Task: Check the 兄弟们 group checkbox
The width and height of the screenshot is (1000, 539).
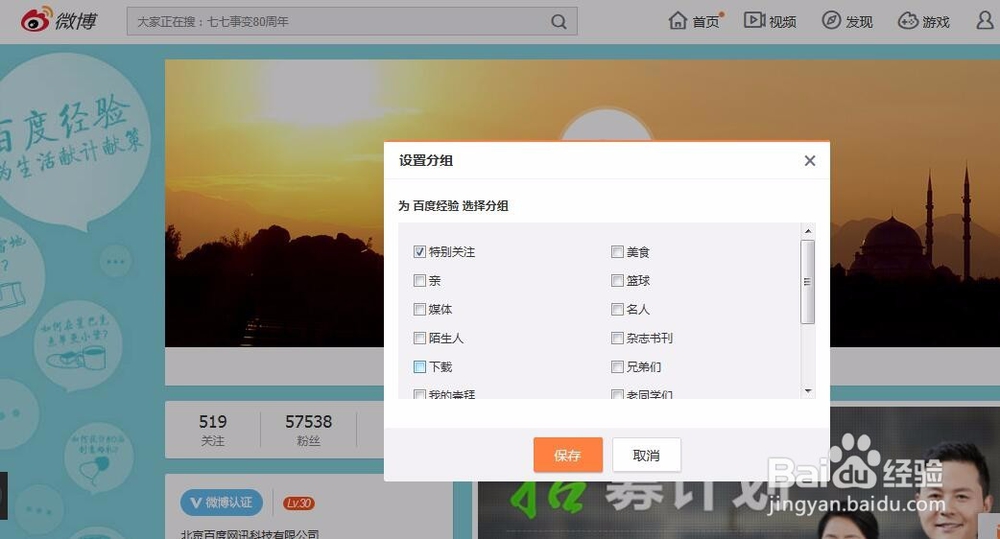Action: coord(617,367)
